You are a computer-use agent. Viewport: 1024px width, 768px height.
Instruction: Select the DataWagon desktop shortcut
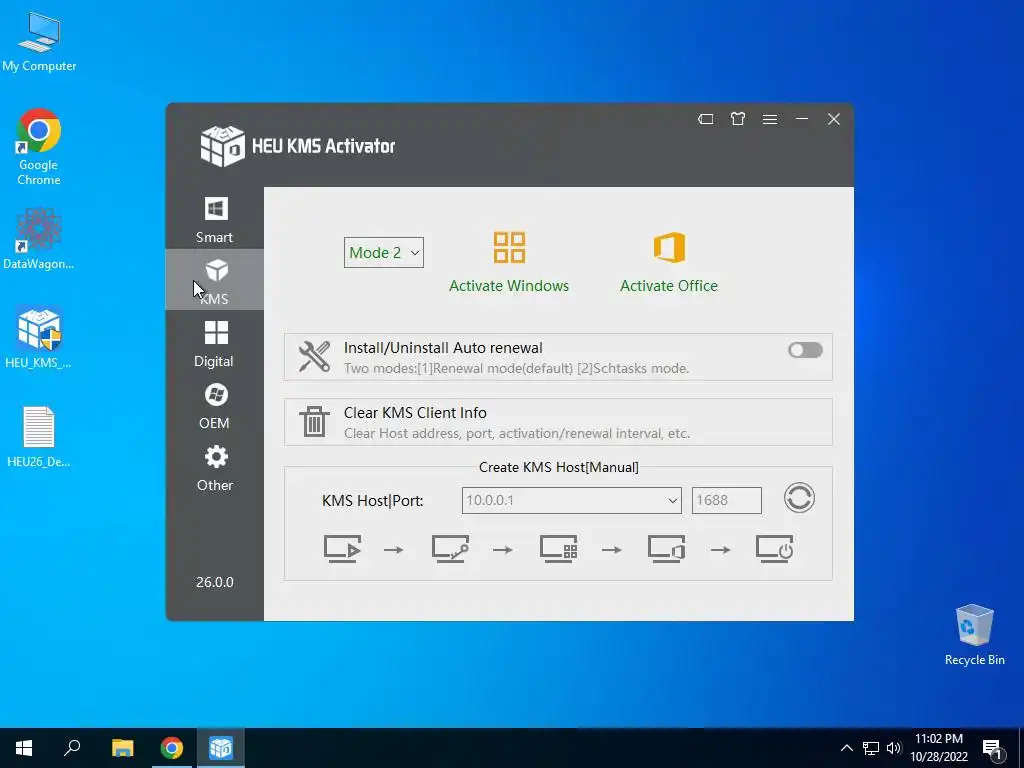(x=39, y=239)
